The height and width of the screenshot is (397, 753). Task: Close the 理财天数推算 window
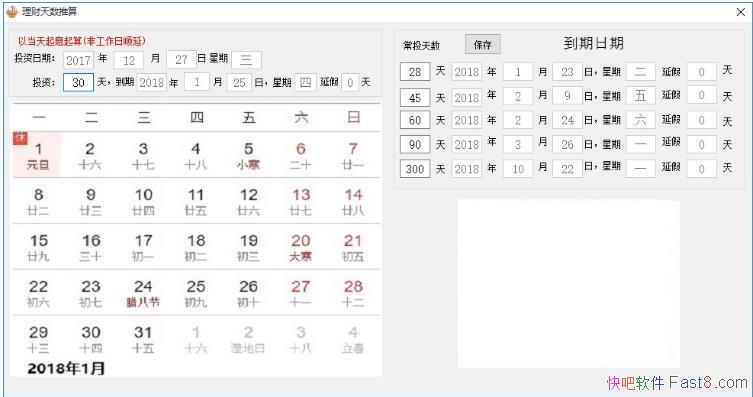741,12
